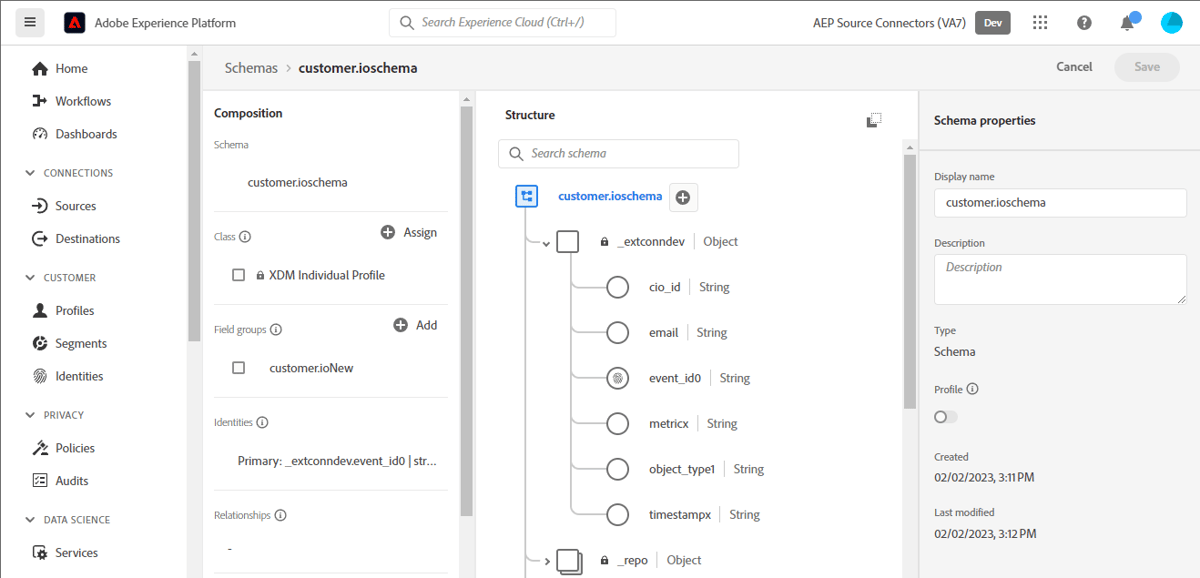The image size is (1200, 578).
Task: Open the Experience Cloud apps switcher grid
Action: click(1040, 22)
